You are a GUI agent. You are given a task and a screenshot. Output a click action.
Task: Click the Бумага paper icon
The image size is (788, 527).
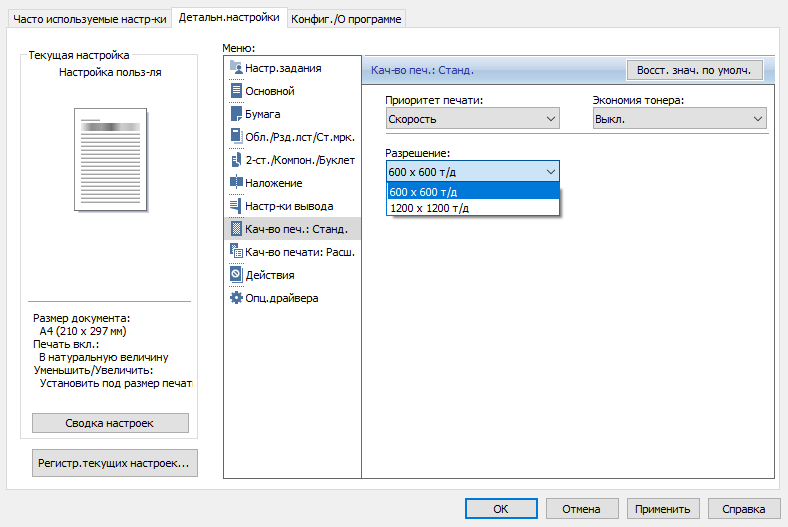(x=237, y=114)
